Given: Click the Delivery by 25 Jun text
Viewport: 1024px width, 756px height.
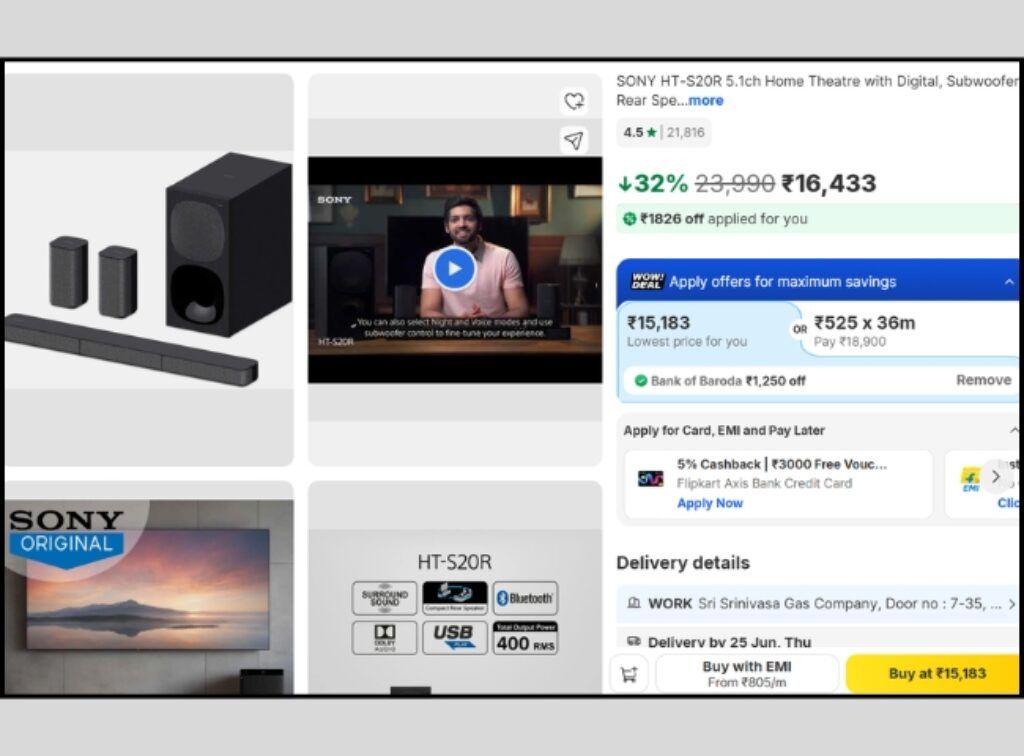Looking at the screenshot, I should [x=729, y=642].
